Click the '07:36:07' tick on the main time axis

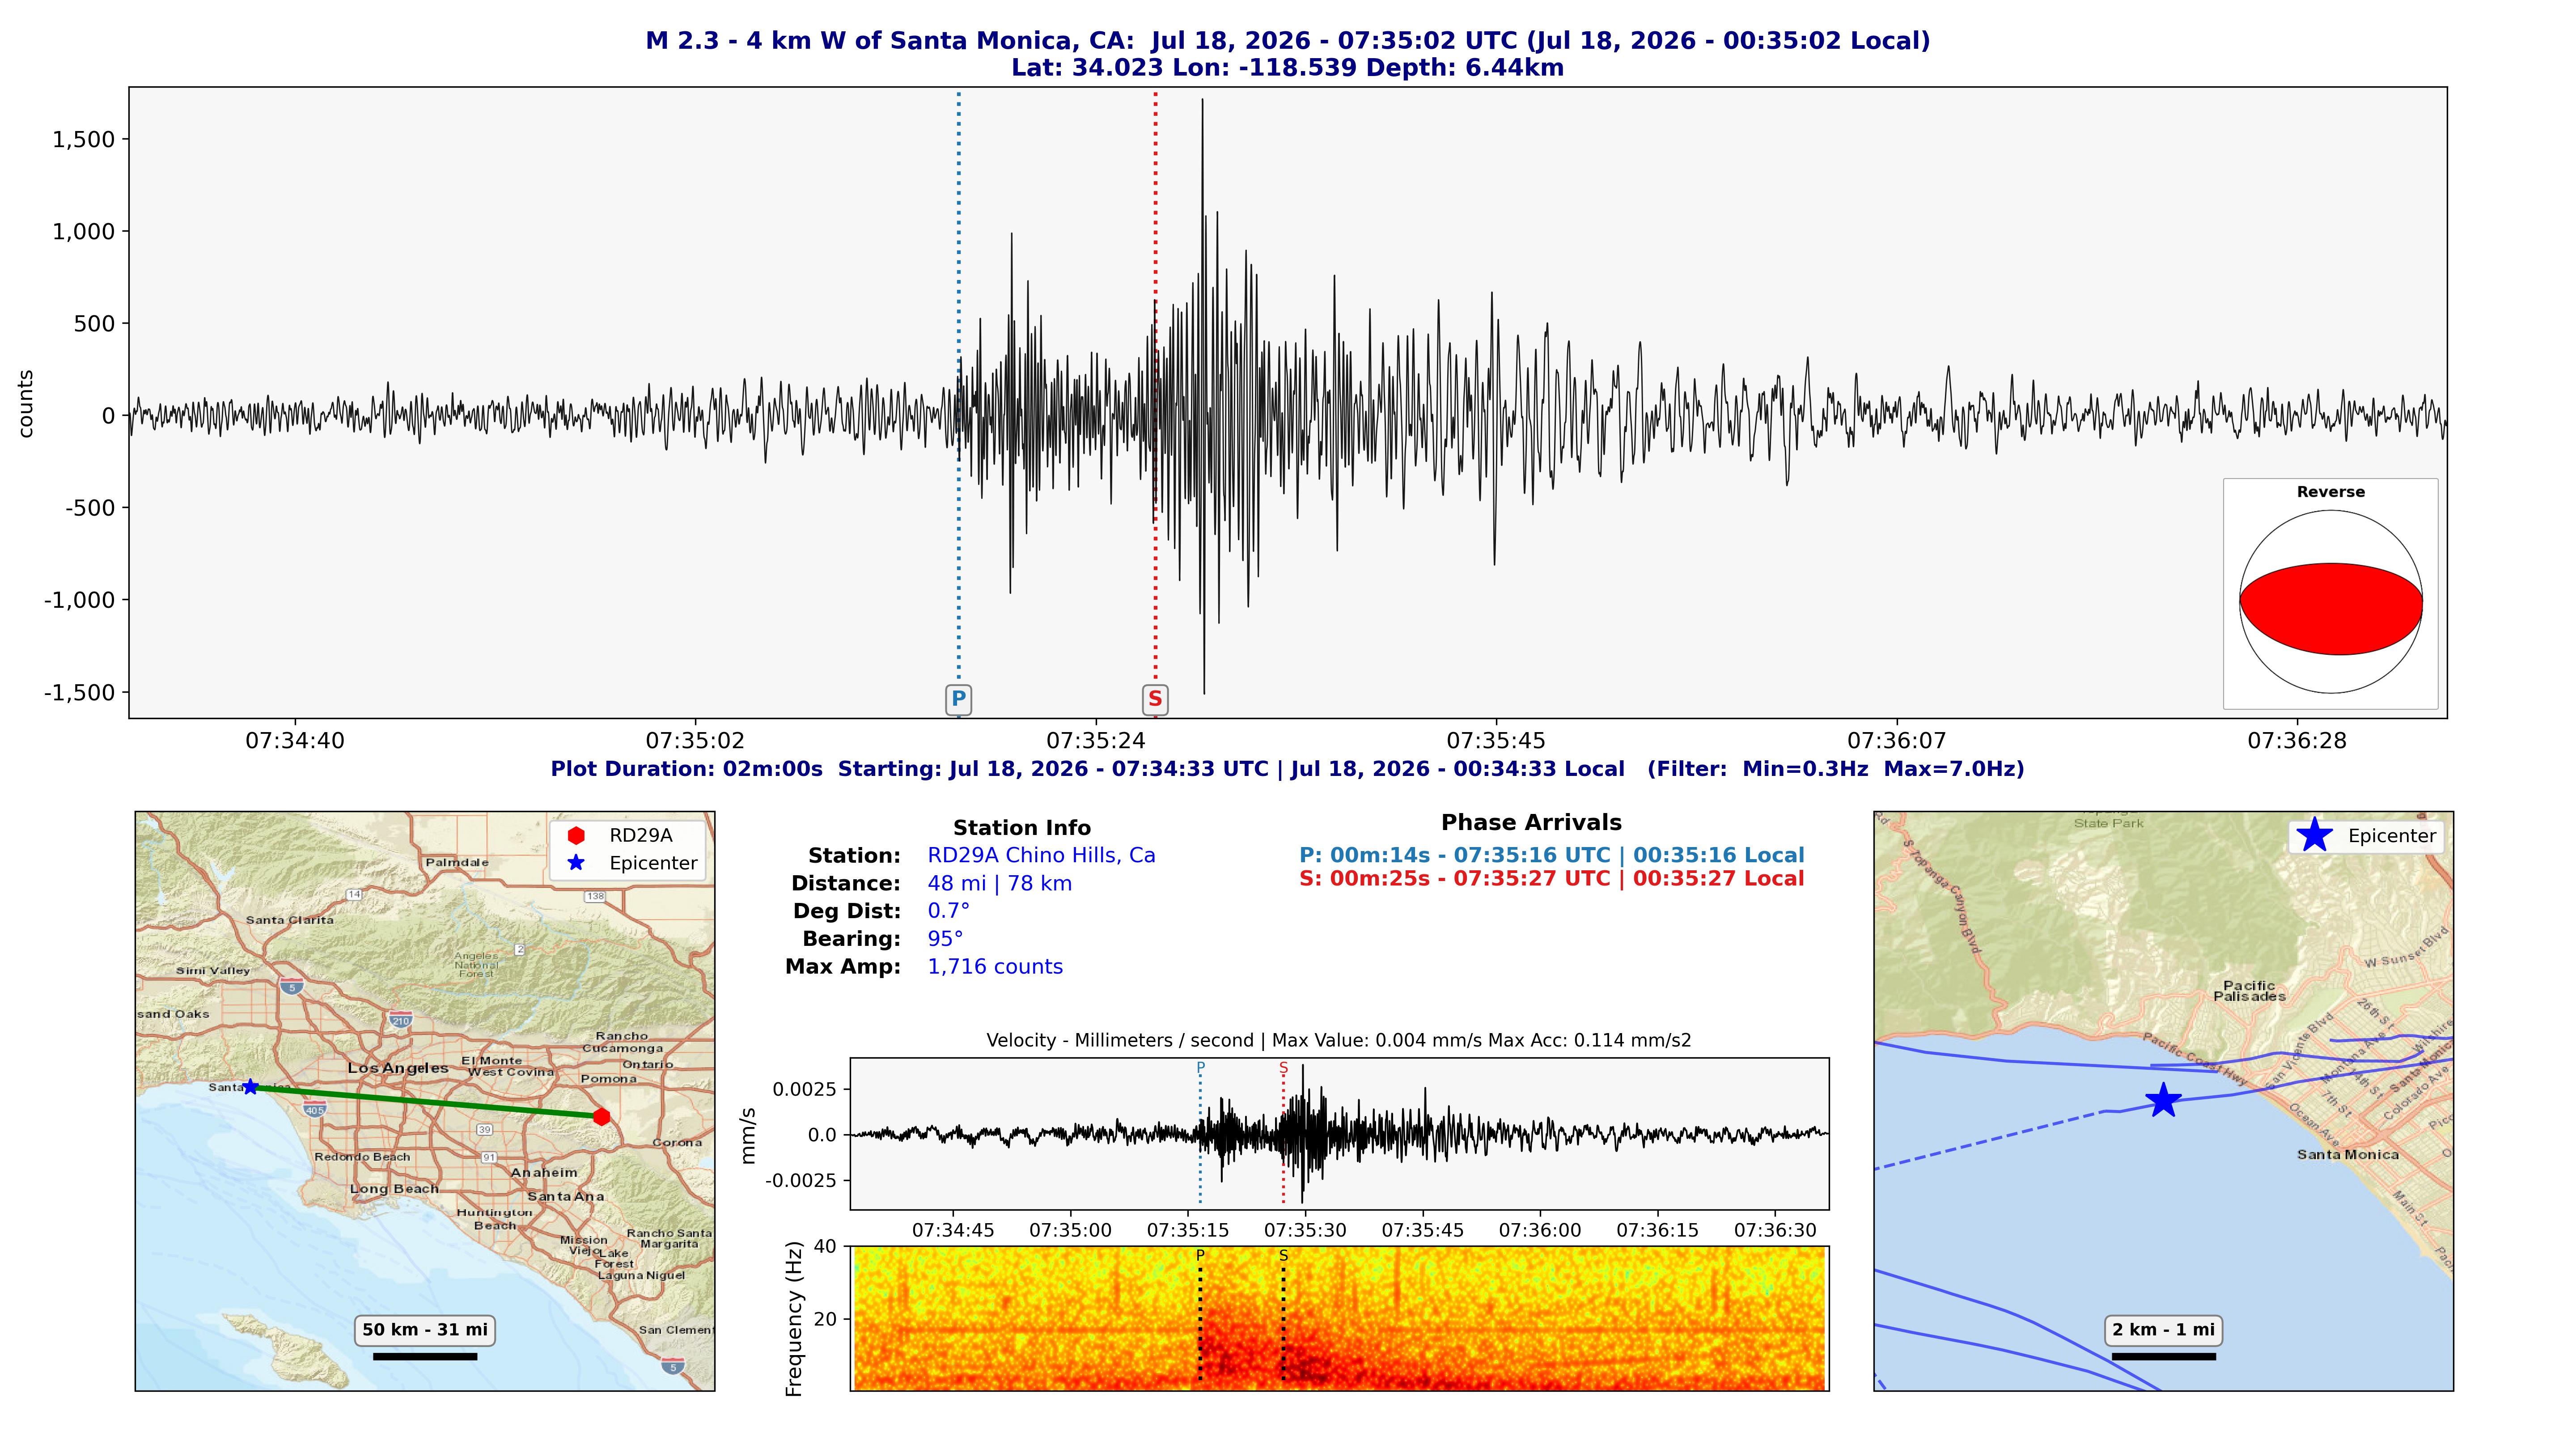point(1896,741)
